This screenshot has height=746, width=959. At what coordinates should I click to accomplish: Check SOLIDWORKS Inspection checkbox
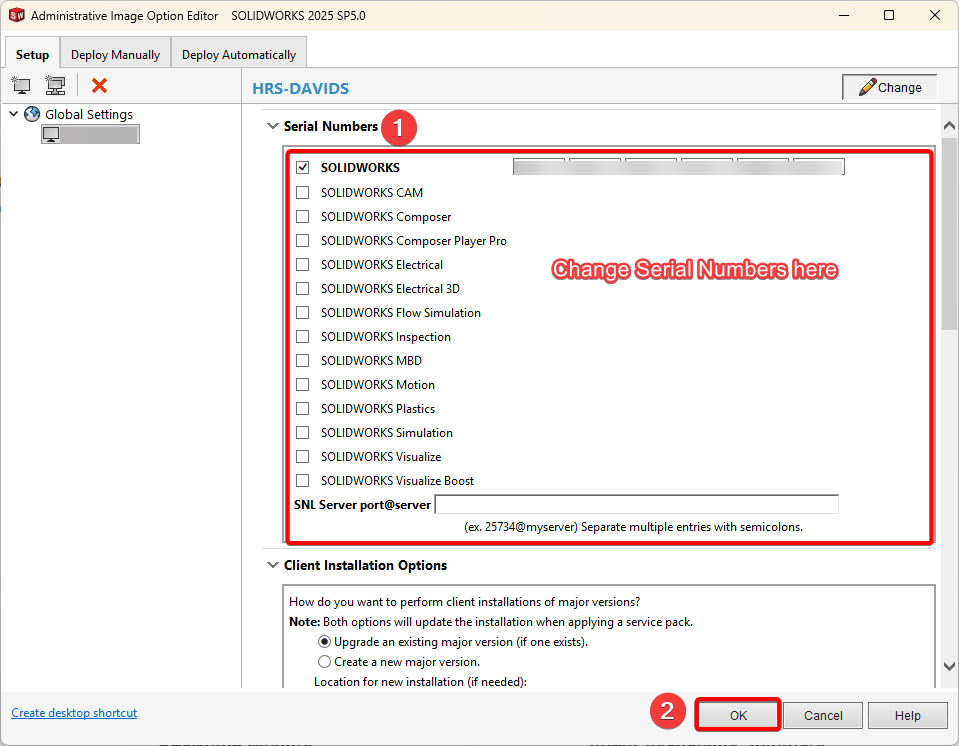(x=302, y=336)
